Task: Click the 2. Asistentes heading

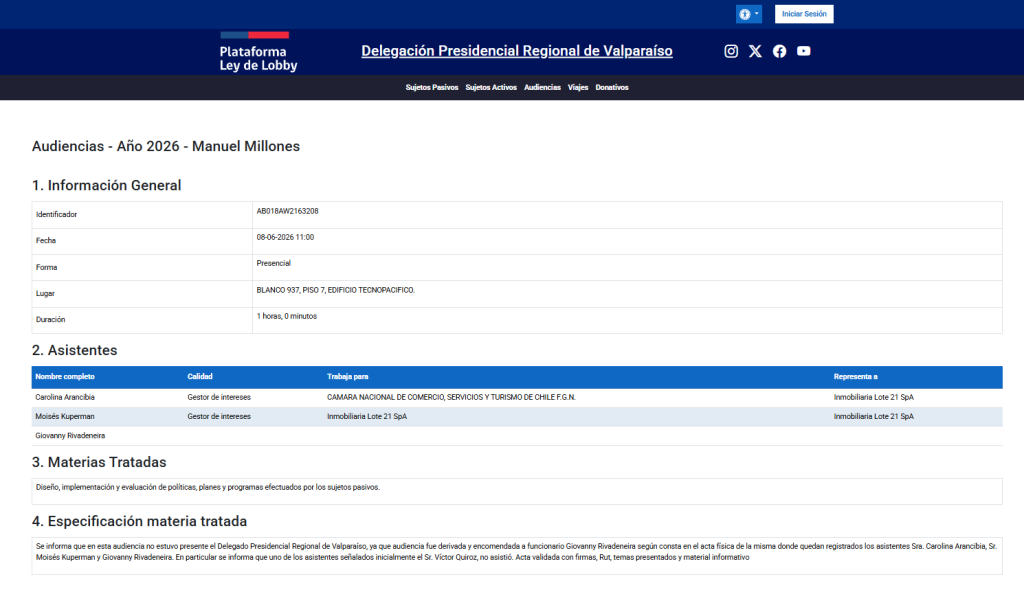Action: tap(74, 350)
